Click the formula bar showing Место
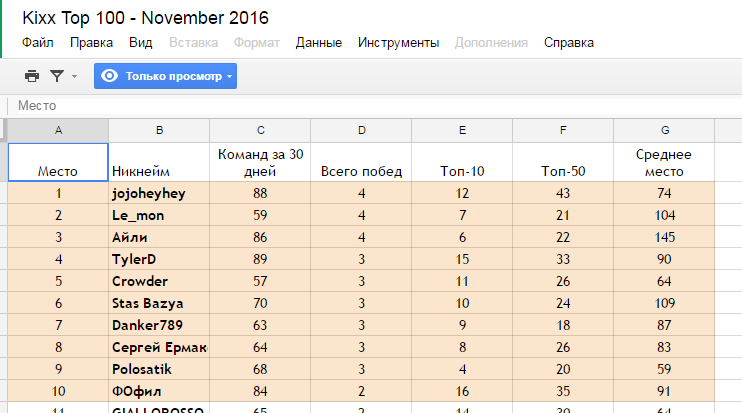 (376, 105)
